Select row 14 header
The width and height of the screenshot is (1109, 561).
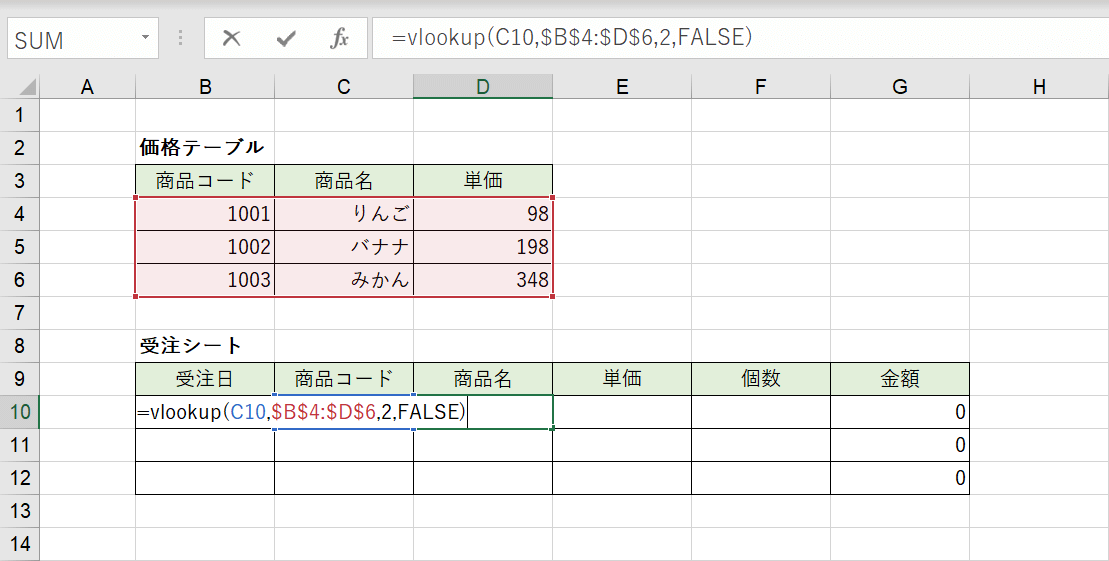tap(20, 544)
